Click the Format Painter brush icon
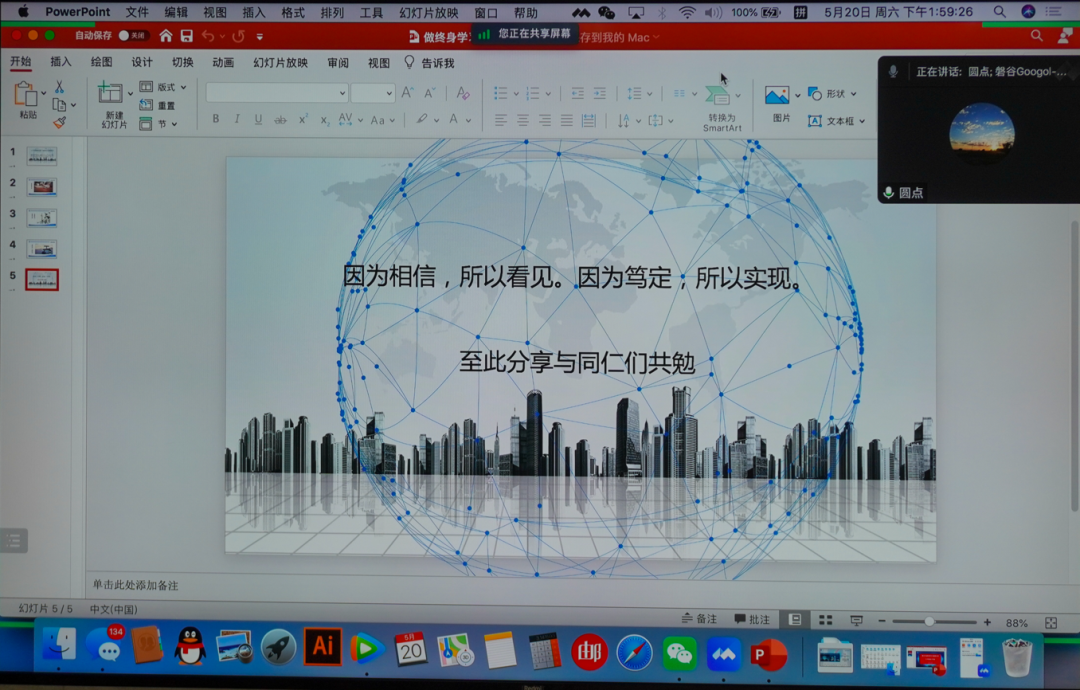1080x690 pixels. click(x=59, y=123)
